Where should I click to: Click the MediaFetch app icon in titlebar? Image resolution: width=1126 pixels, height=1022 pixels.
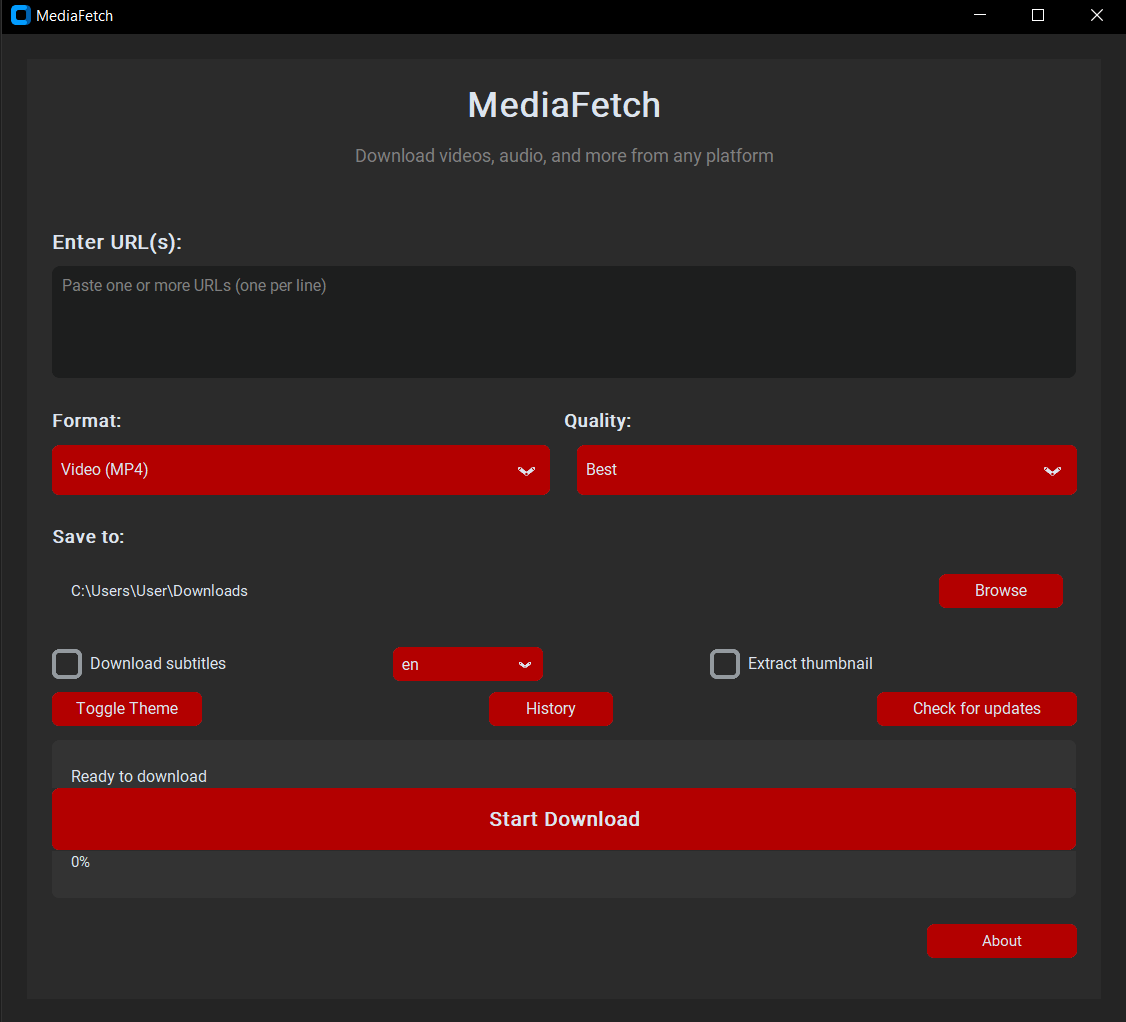pos(20,15)
